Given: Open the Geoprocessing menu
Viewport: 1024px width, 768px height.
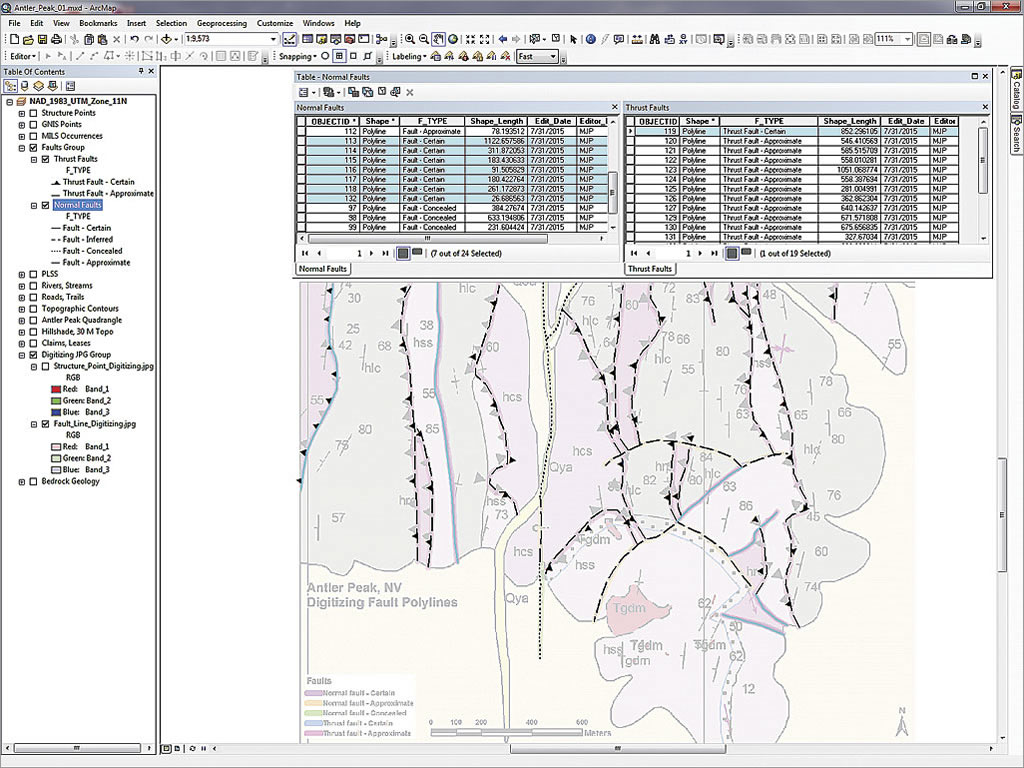Looking at the screenshot, I should point(222,22).
